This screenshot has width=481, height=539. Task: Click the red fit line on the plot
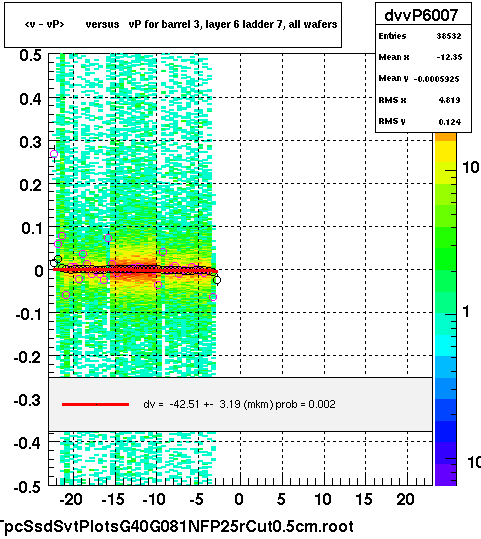(135, 271)
